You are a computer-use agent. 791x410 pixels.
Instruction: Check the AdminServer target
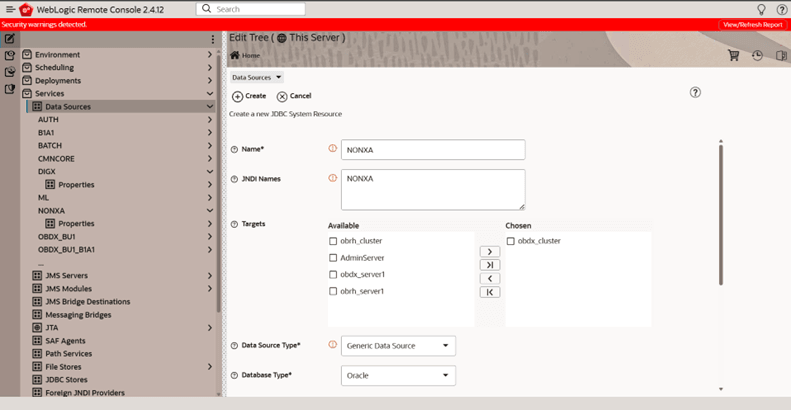333,258
